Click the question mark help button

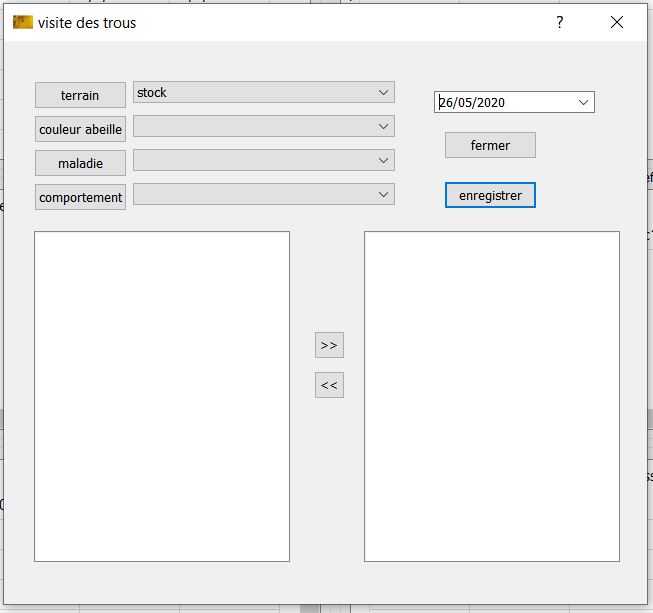tap(560, 22)
